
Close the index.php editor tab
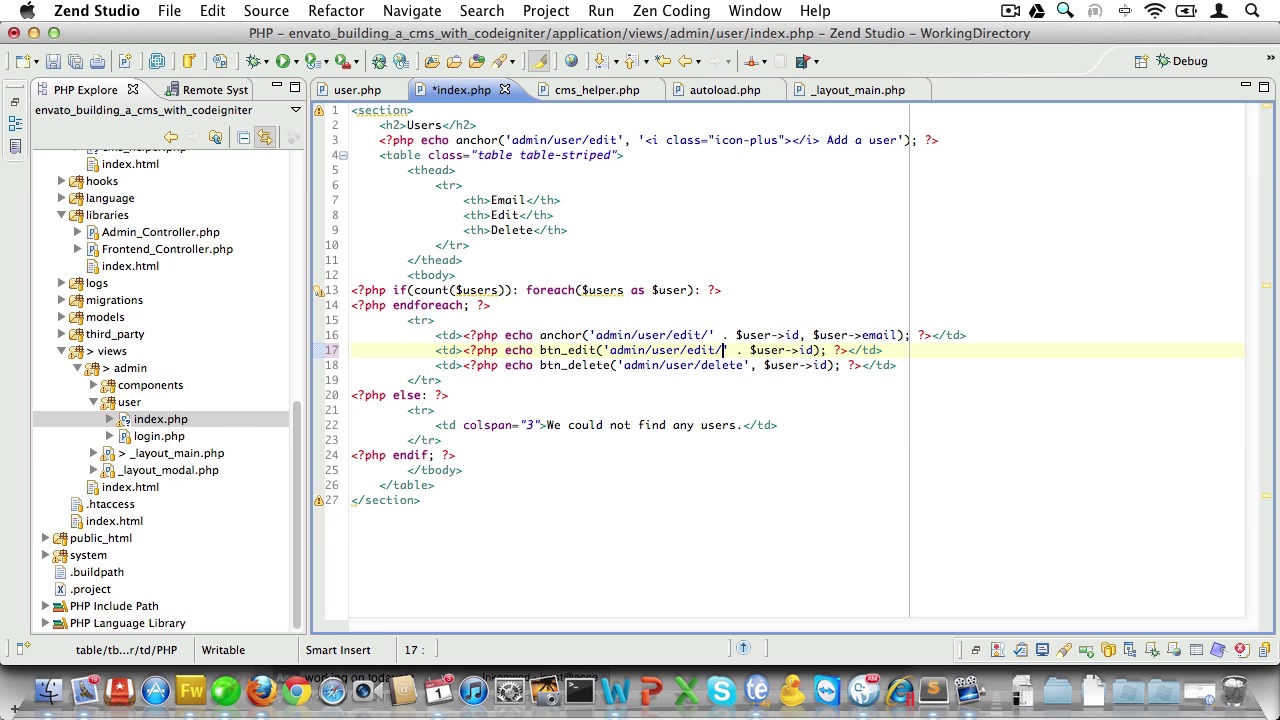point(505,90)
